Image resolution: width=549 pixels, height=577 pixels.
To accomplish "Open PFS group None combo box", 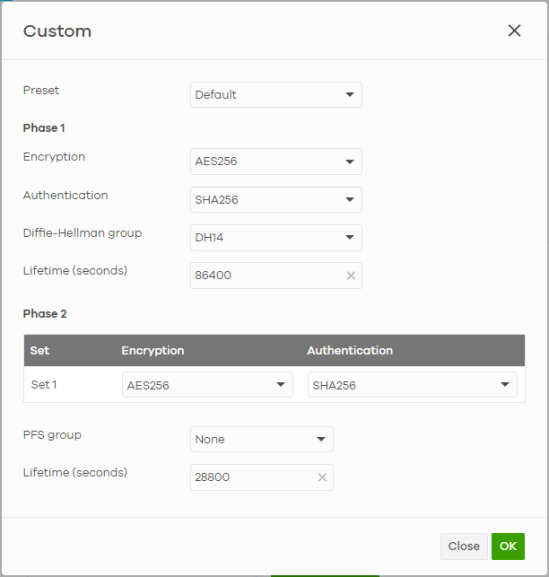I will pos(262,439).
